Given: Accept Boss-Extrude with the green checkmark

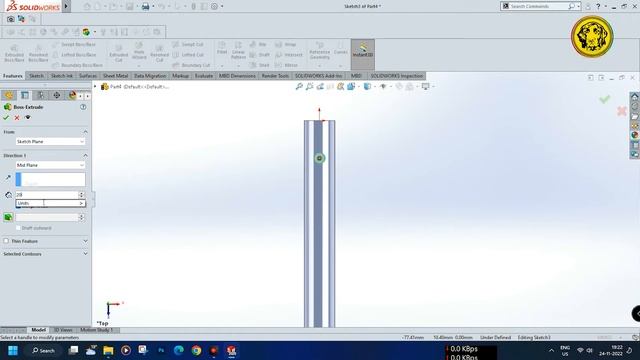Looking at the screenshot, I should click(6, 118).
